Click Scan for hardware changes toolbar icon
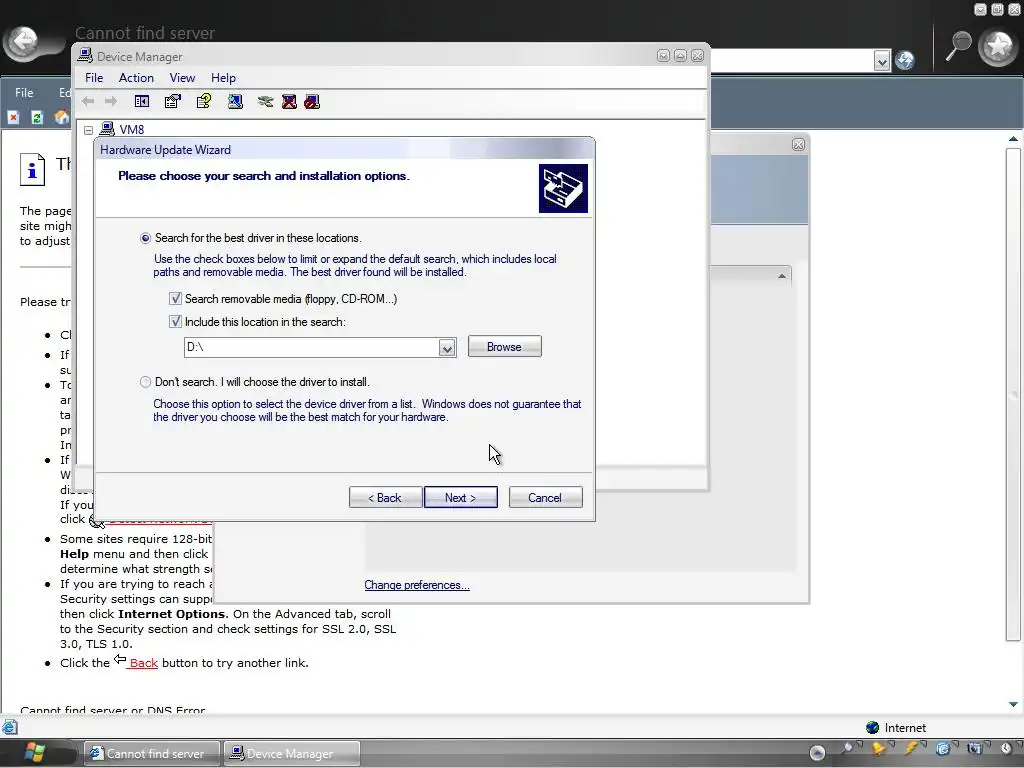The height and width of the screenshot is (768, 1024). point(235,101)
